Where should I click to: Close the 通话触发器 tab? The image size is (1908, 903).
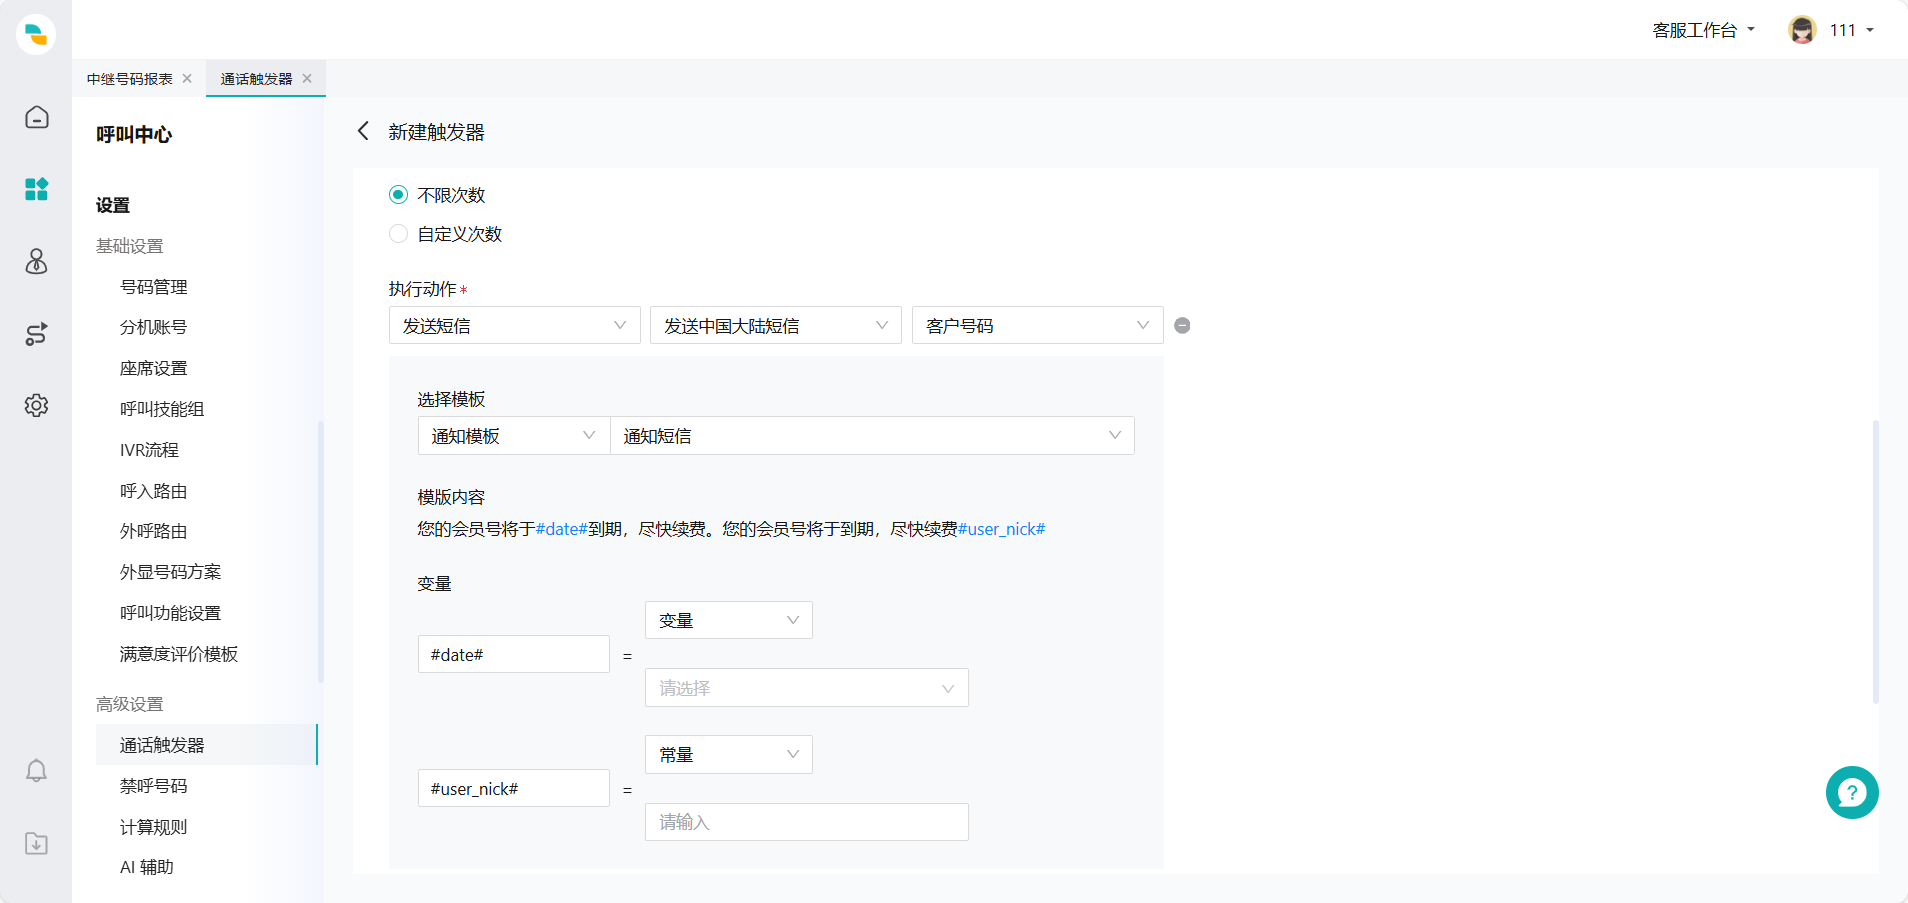pos(307,79)
